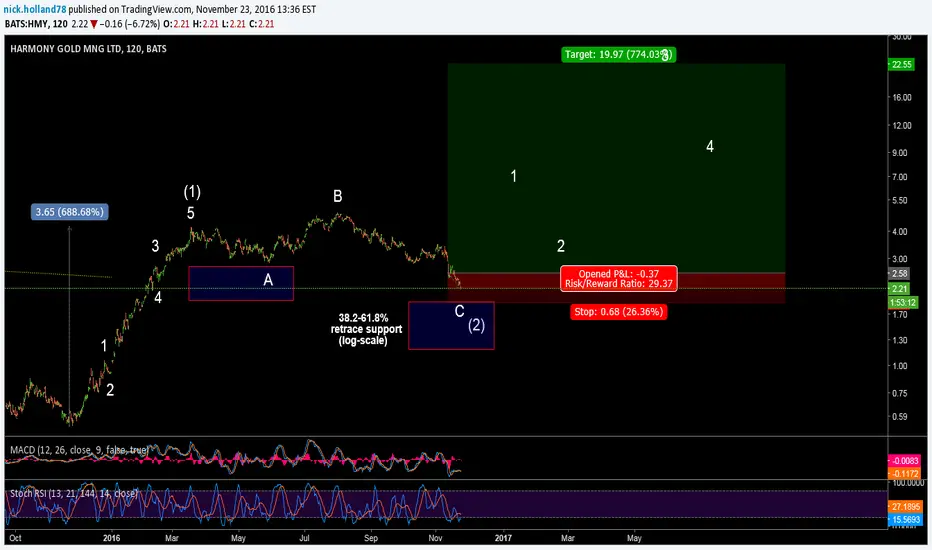This screenshot has width=932, height=550.
Task: Click the 2.58 grey price axis tag
Action: pyautogui.click(x=899, y=274)
